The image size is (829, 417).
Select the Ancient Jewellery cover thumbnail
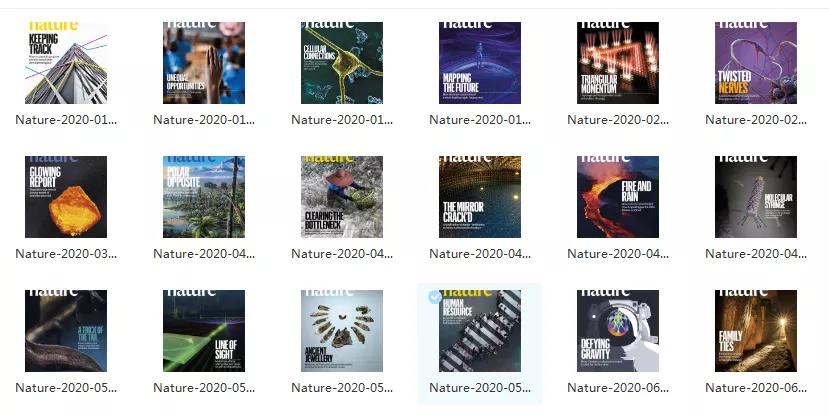tap(342, 331)
